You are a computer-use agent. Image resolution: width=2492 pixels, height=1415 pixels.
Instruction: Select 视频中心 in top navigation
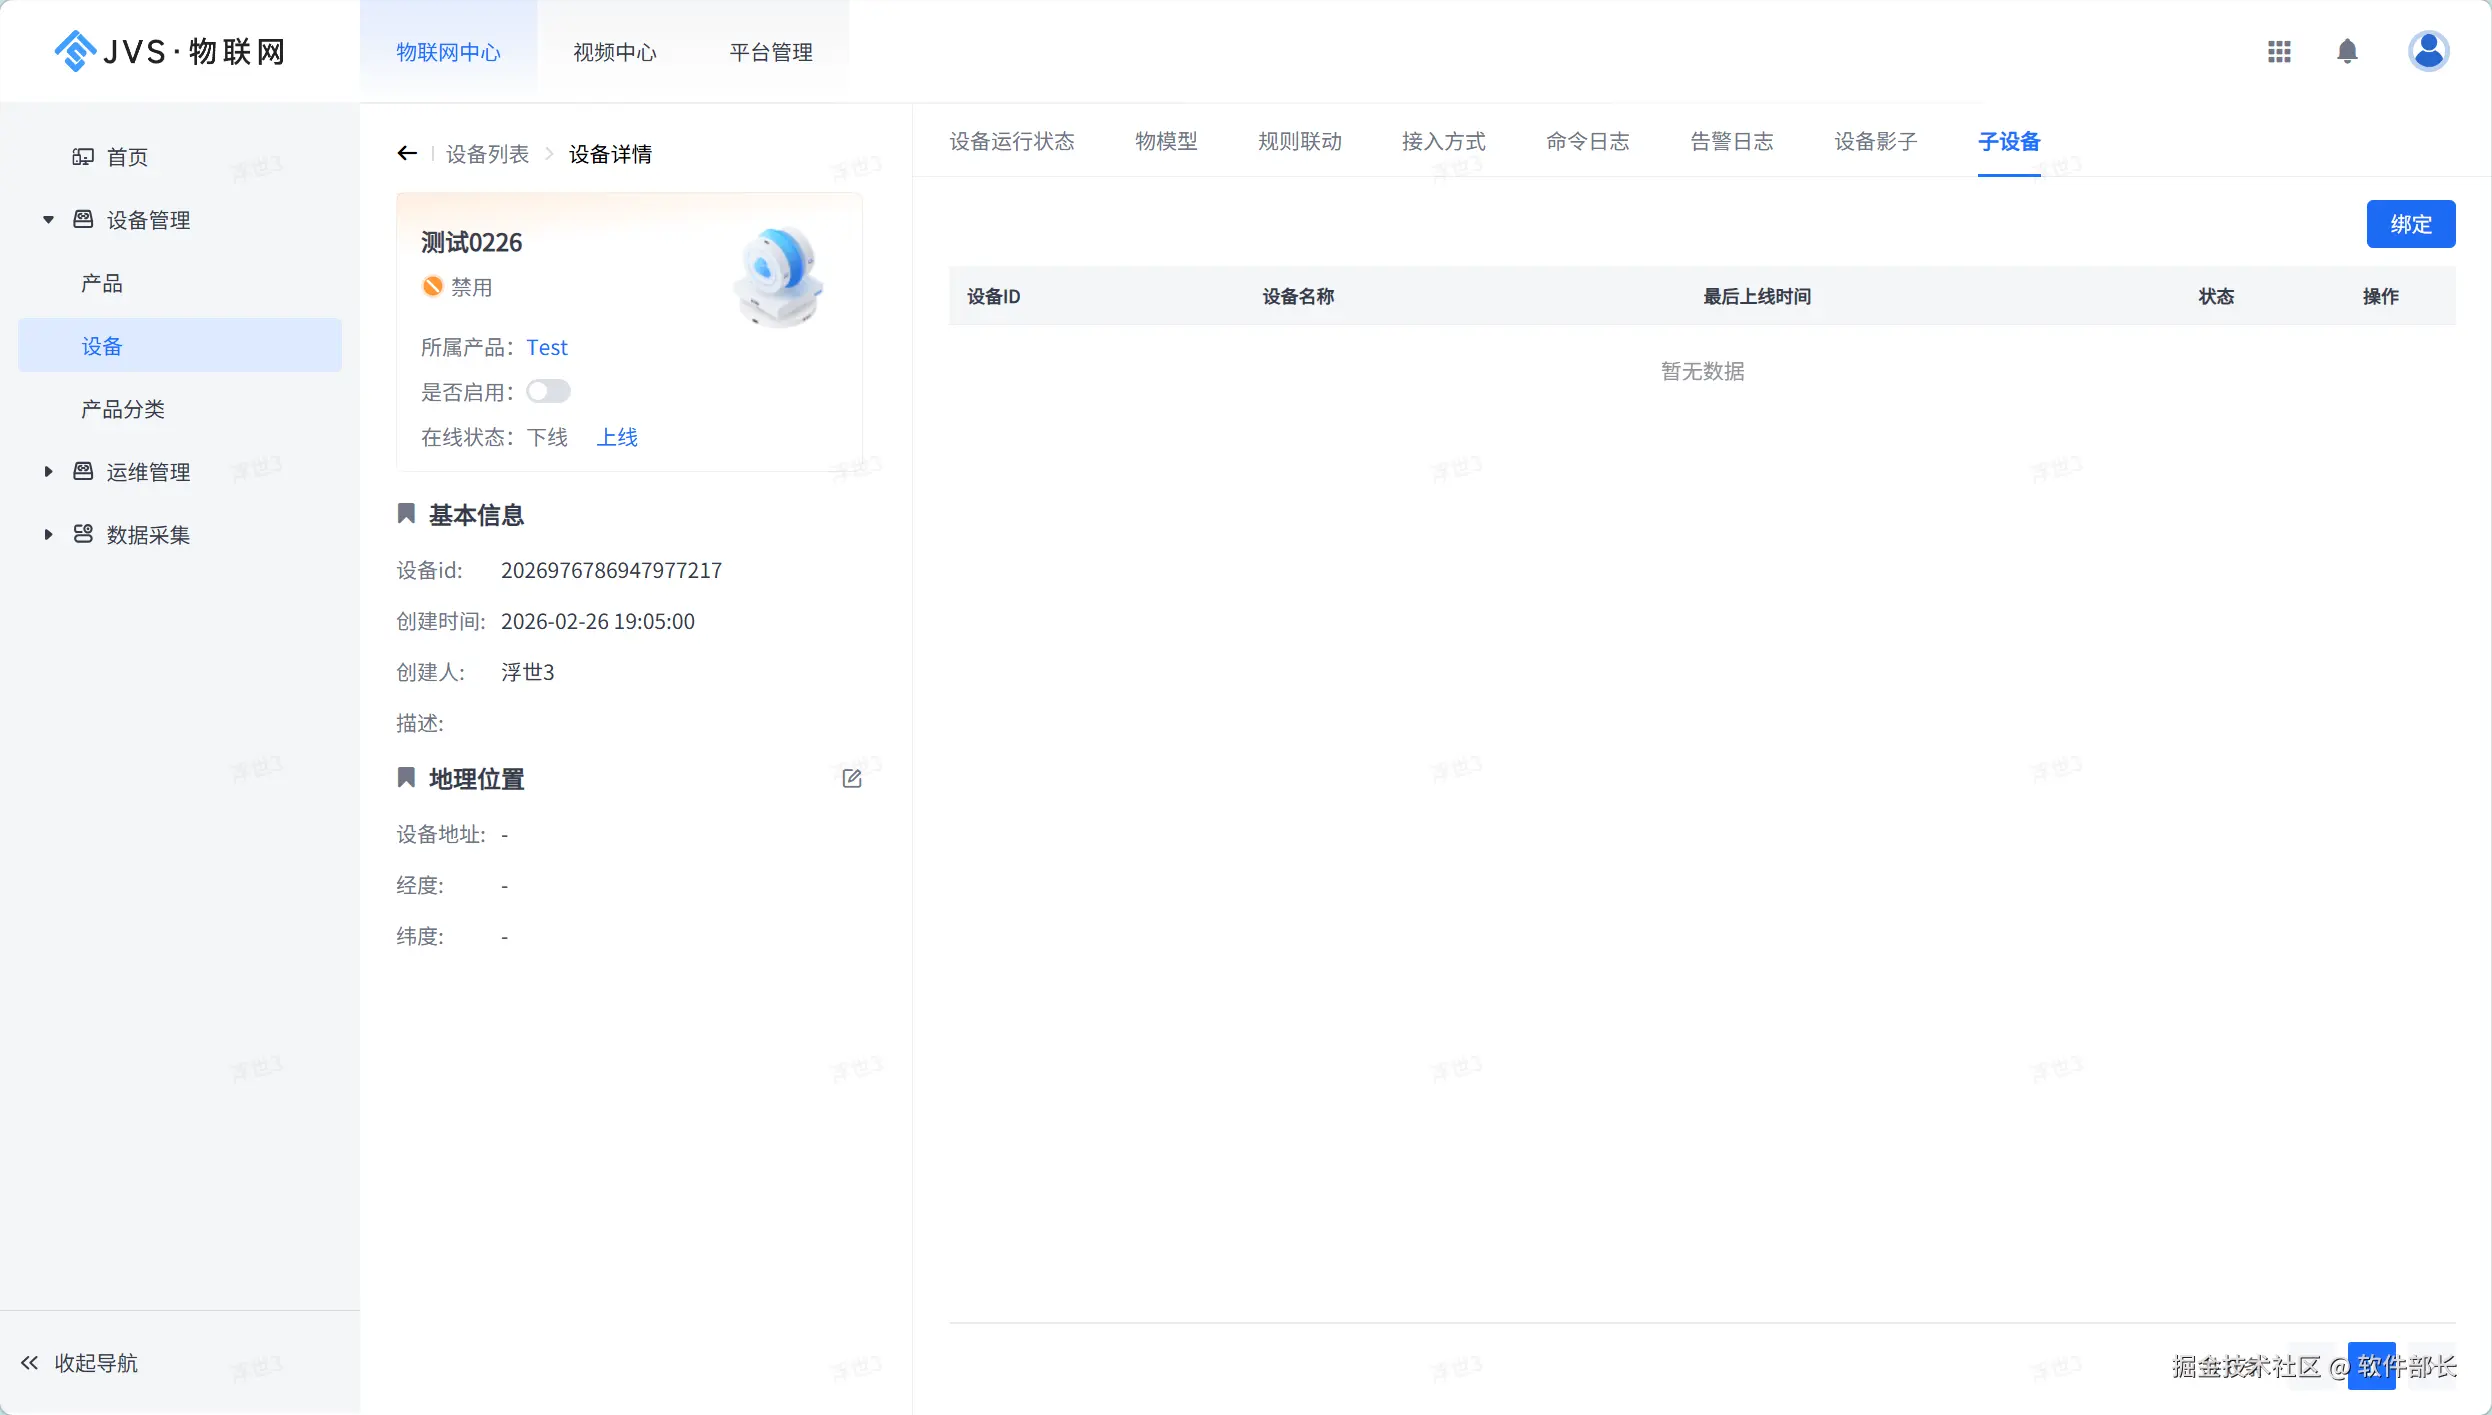pyautogui.click(x=614, y=52)
